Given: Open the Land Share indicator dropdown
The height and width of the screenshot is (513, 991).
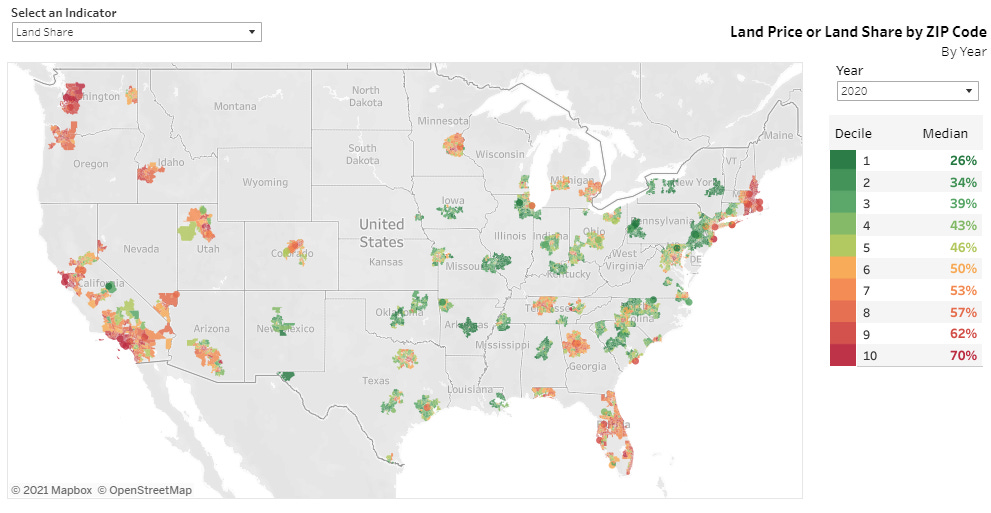Looking at the screenshot, I should [x=137, y=32].
